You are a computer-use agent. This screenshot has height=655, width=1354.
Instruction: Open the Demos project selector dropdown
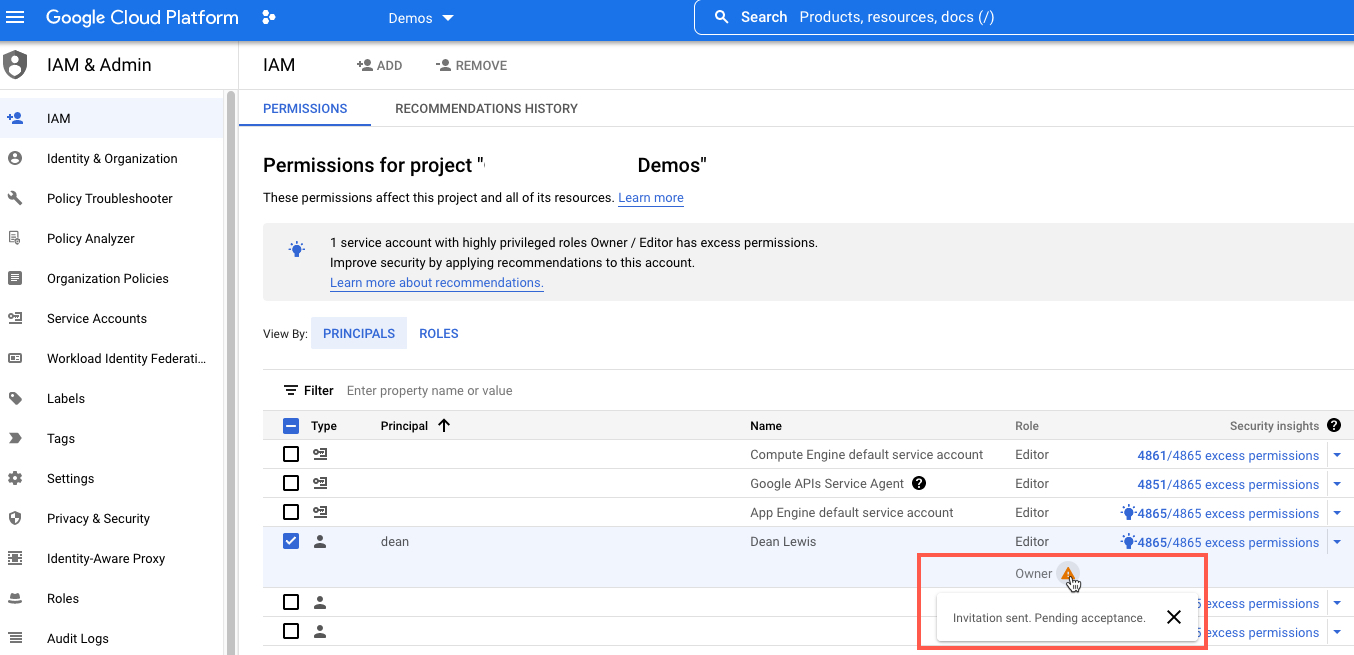421,18
